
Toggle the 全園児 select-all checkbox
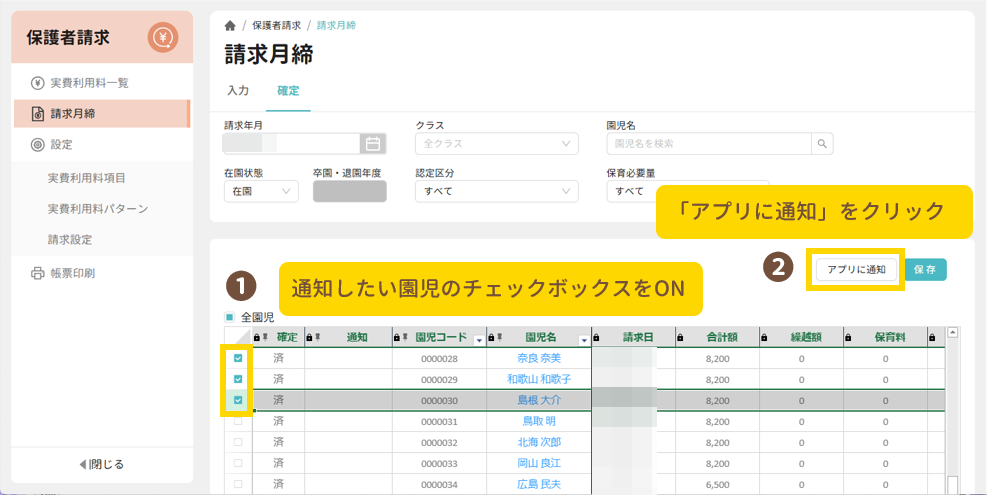coord(230,317)
